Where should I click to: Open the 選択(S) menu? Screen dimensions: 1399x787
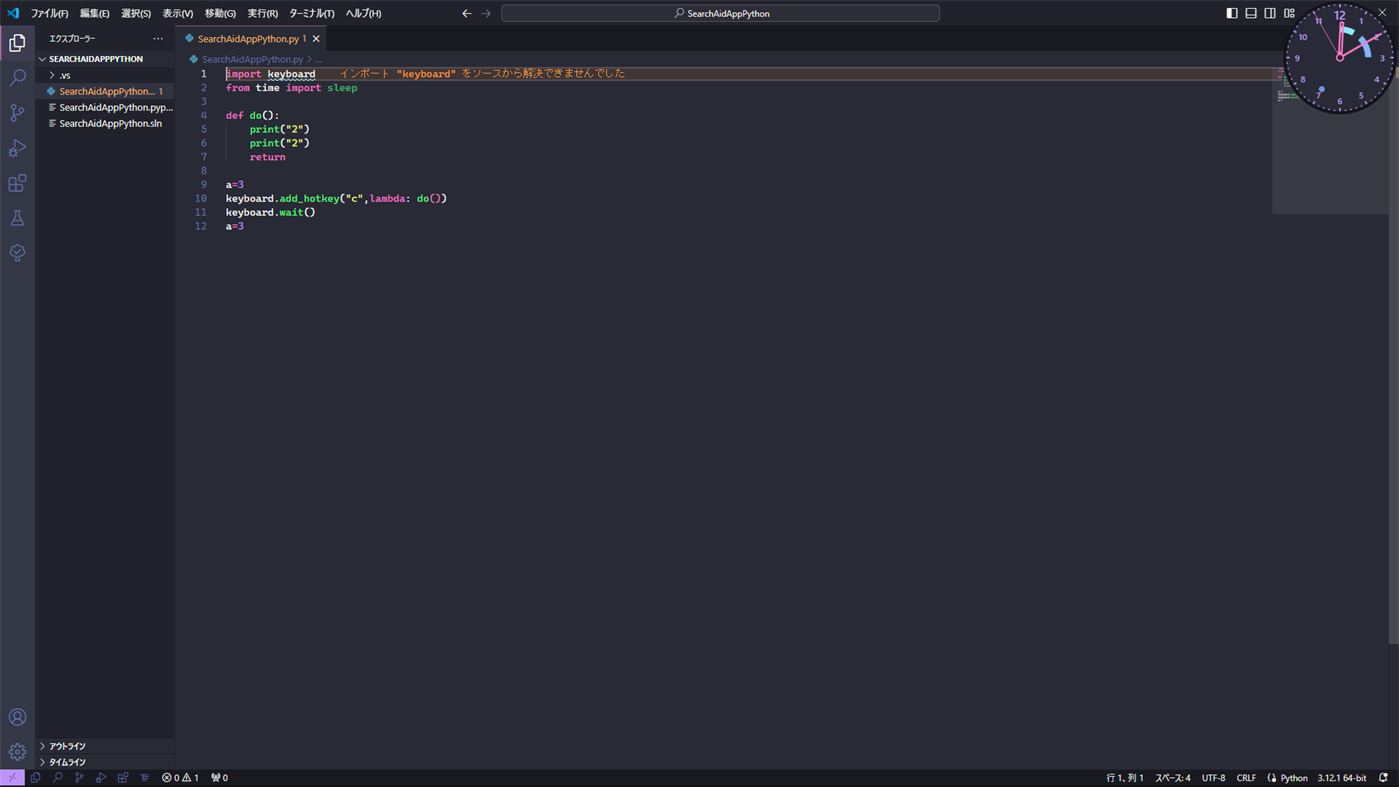coord(136,14)
